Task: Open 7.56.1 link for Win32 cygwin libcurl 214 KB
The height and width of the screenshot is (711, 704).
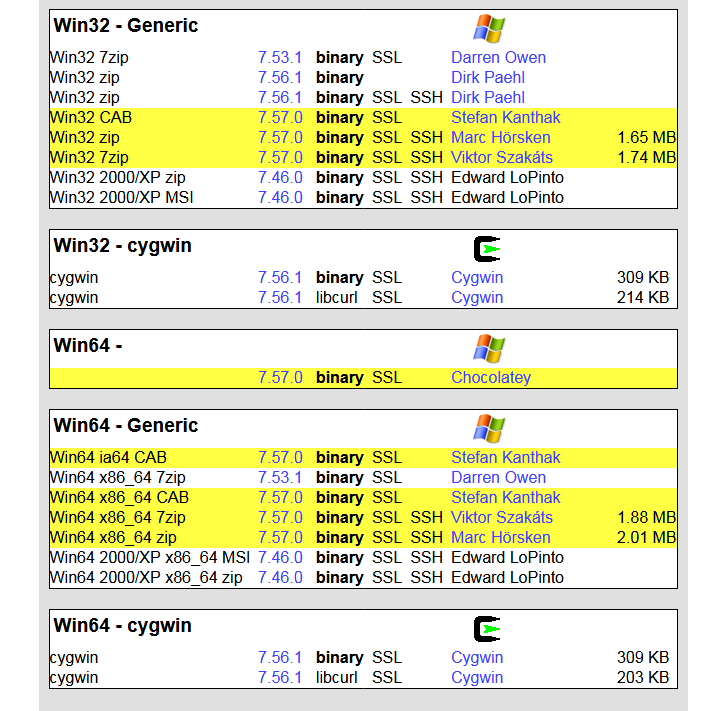Action: 280,297
